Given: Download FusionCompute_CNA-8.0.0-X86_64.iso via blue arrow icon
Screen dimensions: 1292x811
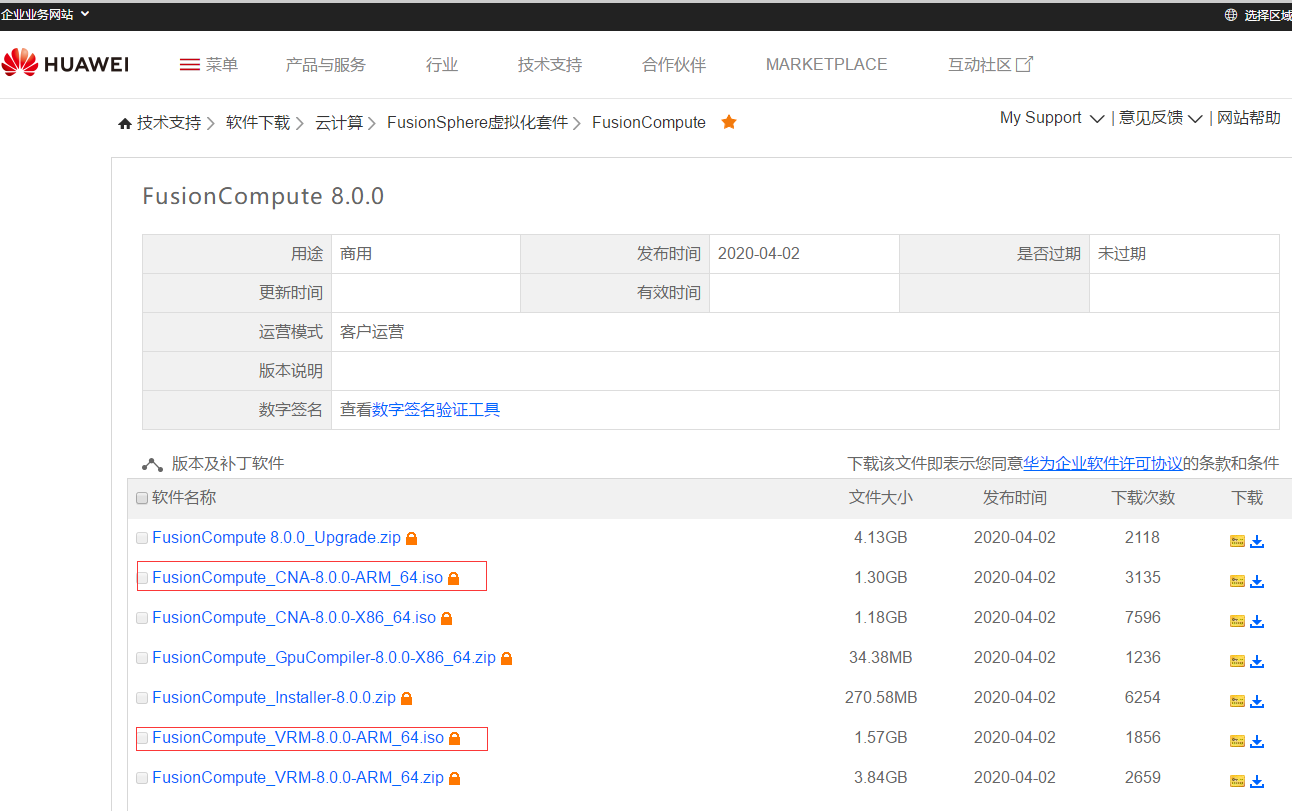Looking at the screenshot, I should 1257,621.
